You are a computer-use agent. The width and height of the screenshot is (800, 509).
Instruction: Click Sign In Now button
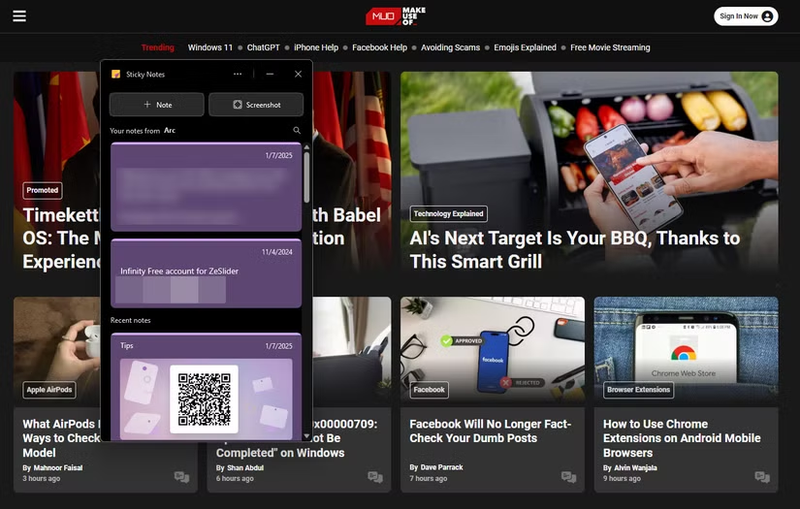click(x=746, y=16)
